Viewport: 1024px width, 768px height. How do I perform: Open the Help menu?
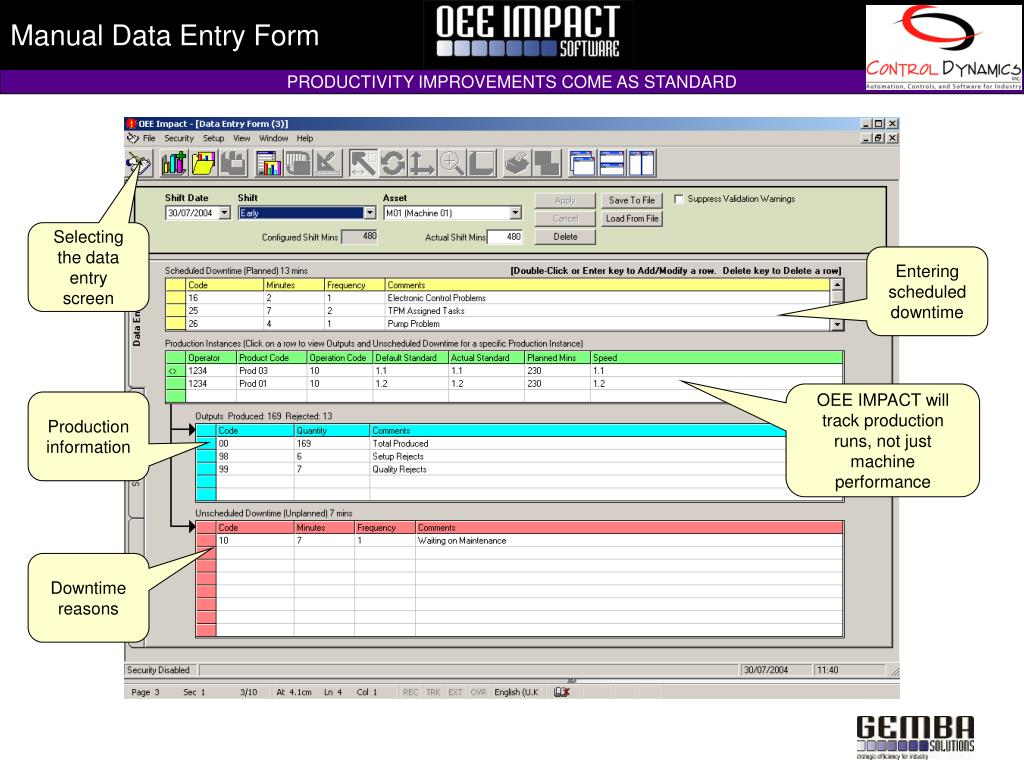pos(304,138)
